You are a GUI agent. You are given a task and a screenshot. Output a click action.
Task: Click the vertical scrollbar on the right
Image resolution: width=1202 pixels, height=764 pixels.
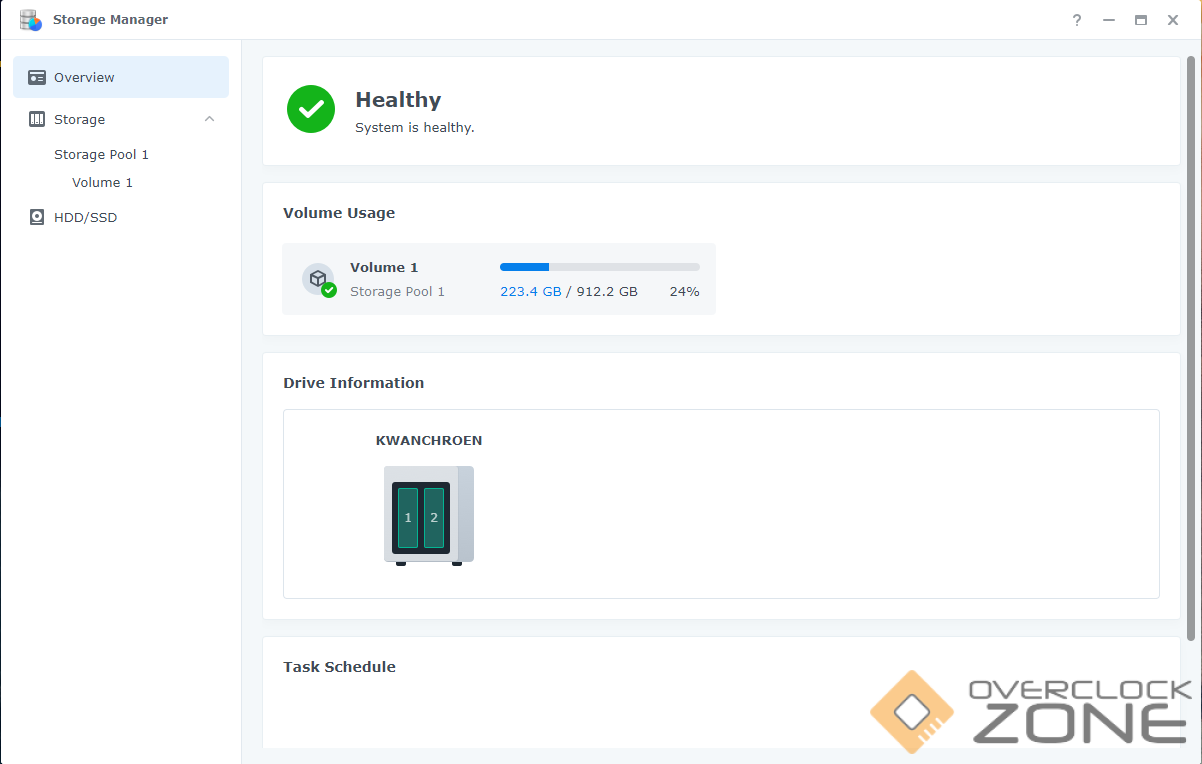[x=1190, y=350]
